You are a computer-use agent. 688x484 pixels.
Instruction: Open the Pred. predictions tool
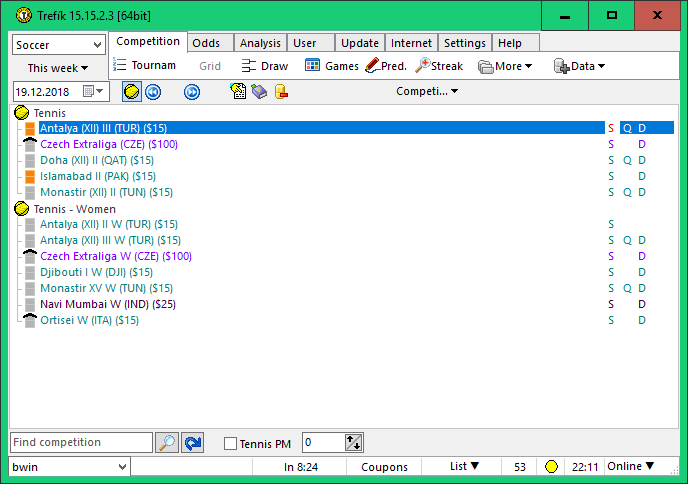[385, 66]
